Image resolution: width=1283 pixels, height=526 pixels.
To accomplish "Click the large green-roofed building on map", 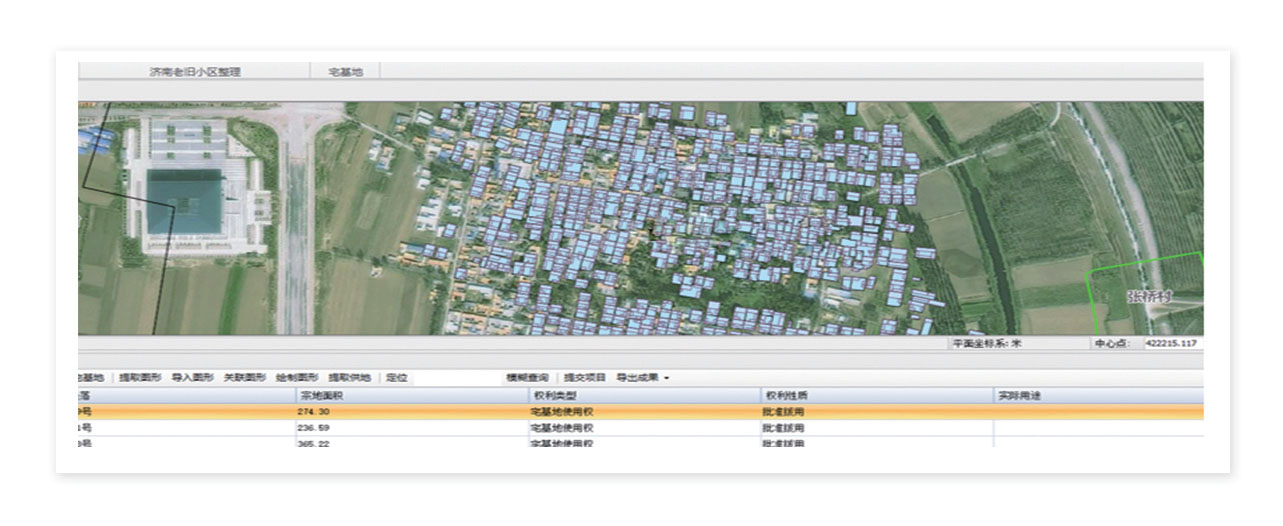I will pyautogui.click(x=186, y=201).
